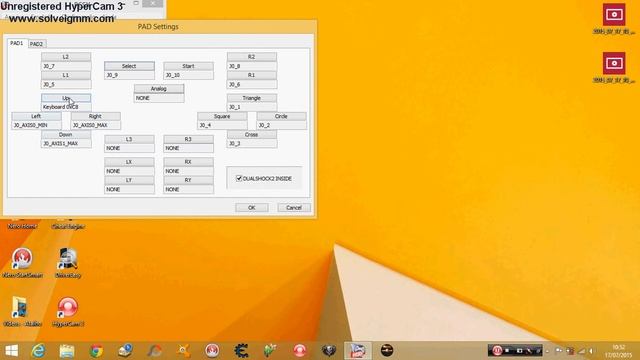Open the DriverEasy desktop shortcut
Screen dimensions: 640x360
[68, 263]
